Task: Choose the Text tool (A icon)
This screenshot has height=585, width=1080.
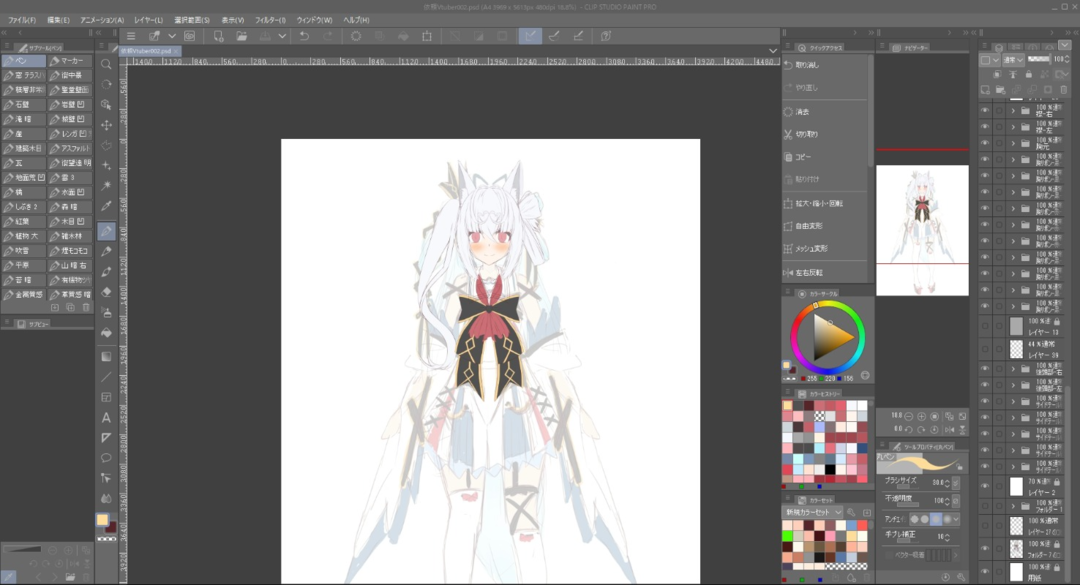Action: 106,417
